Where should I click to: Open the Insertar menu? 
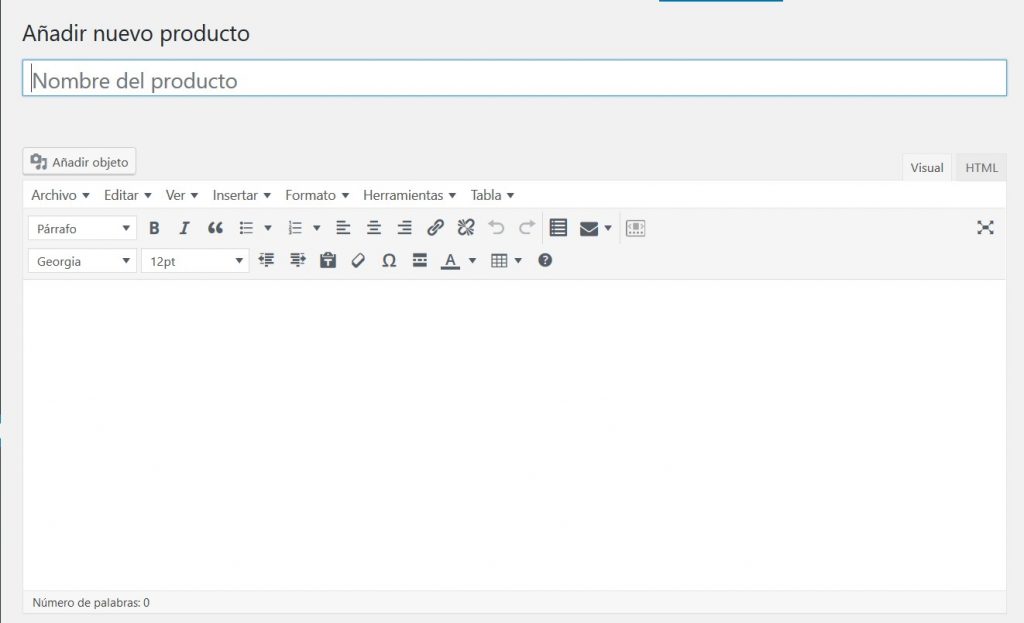[241, 195]
